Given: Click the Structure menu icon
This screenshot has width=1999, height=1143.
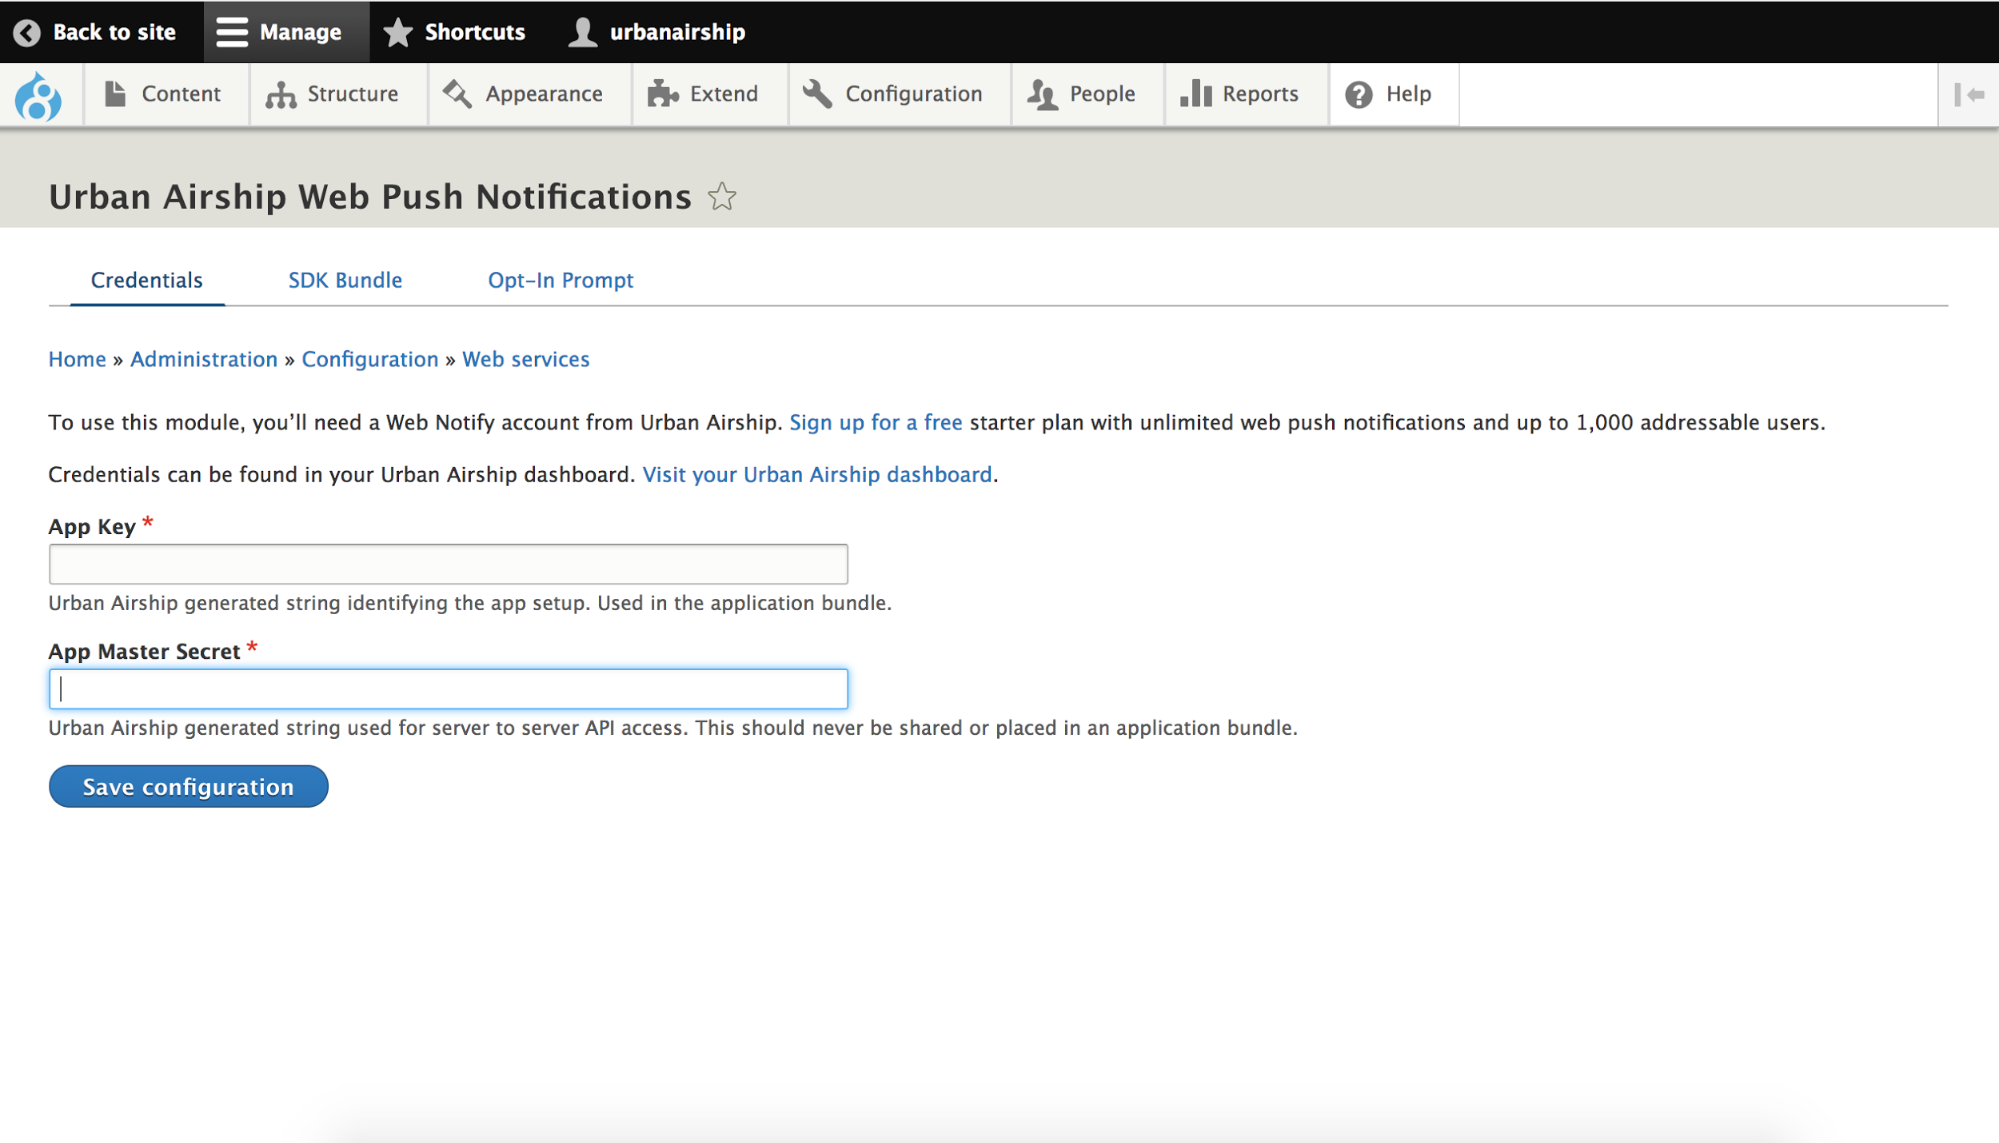Looking at the screenshot, I should 281,93.
